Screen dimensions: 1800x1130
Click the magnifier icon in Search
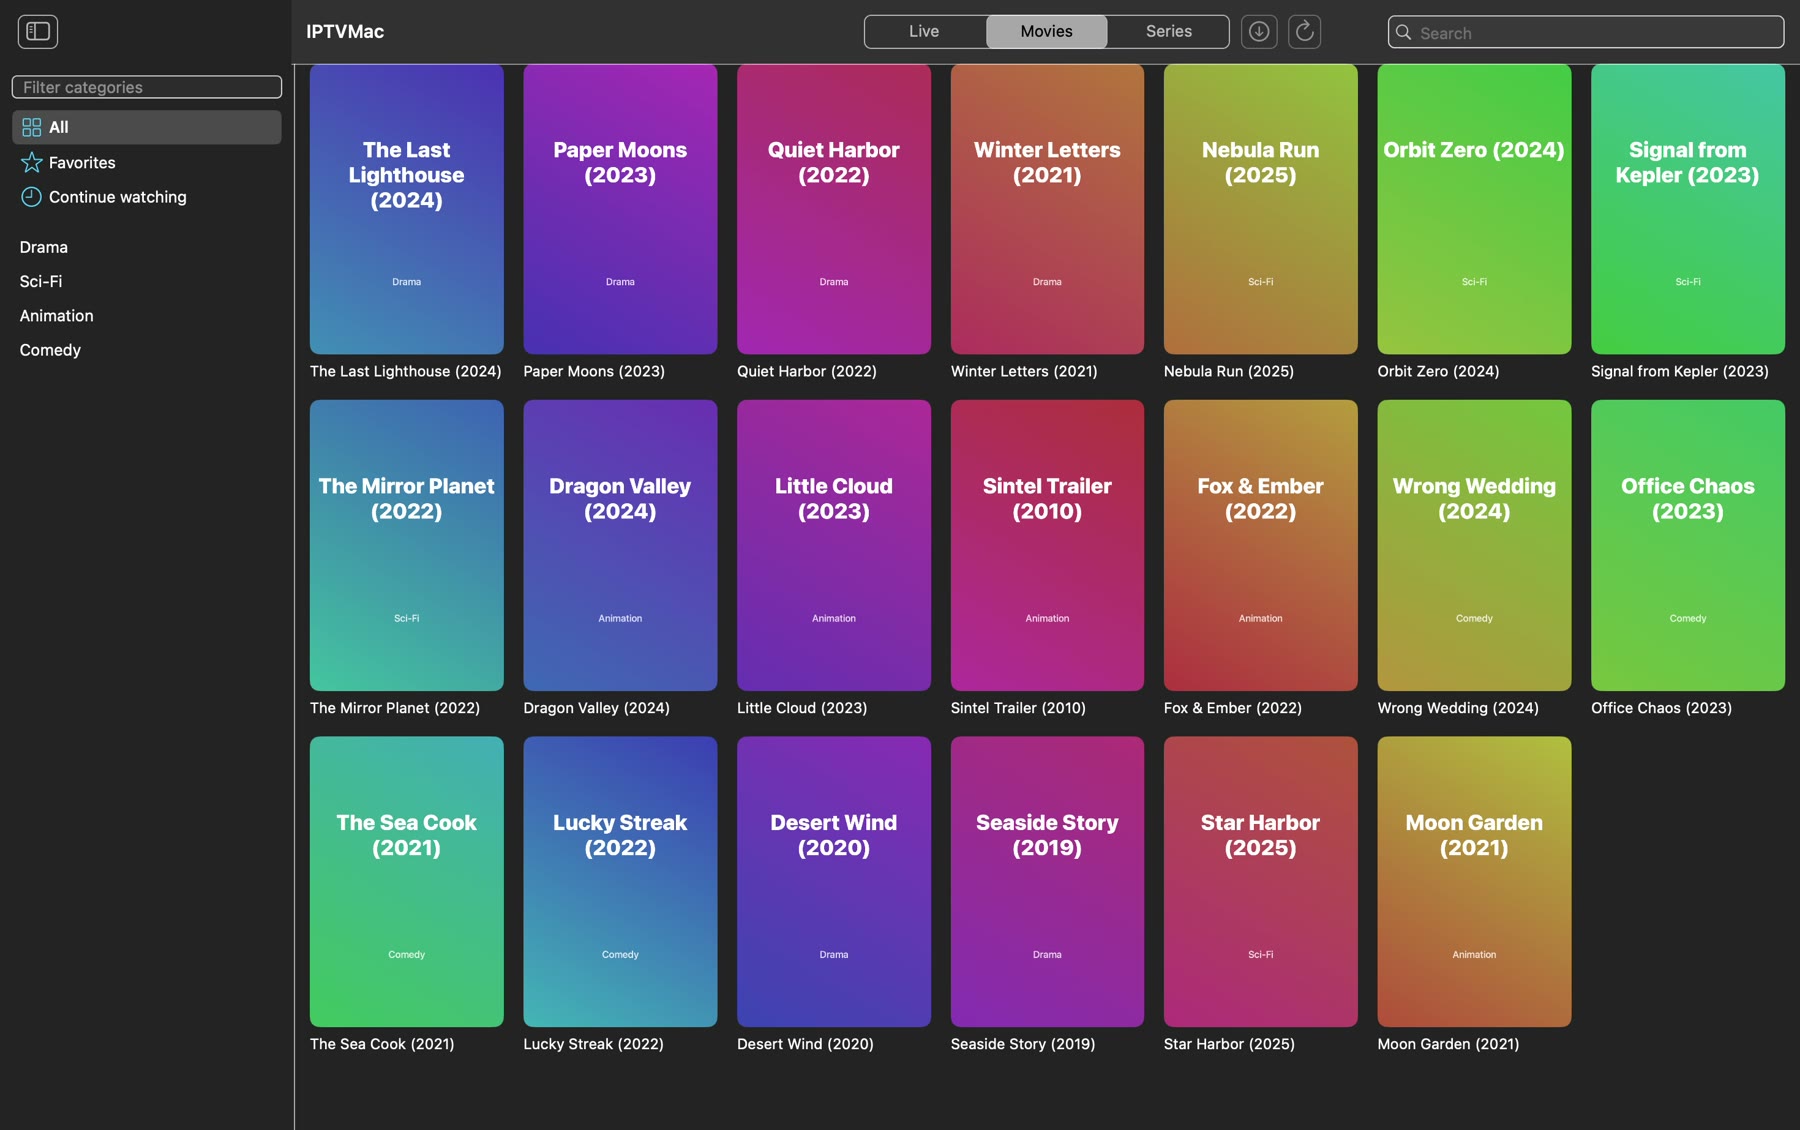click(1403, 32)
